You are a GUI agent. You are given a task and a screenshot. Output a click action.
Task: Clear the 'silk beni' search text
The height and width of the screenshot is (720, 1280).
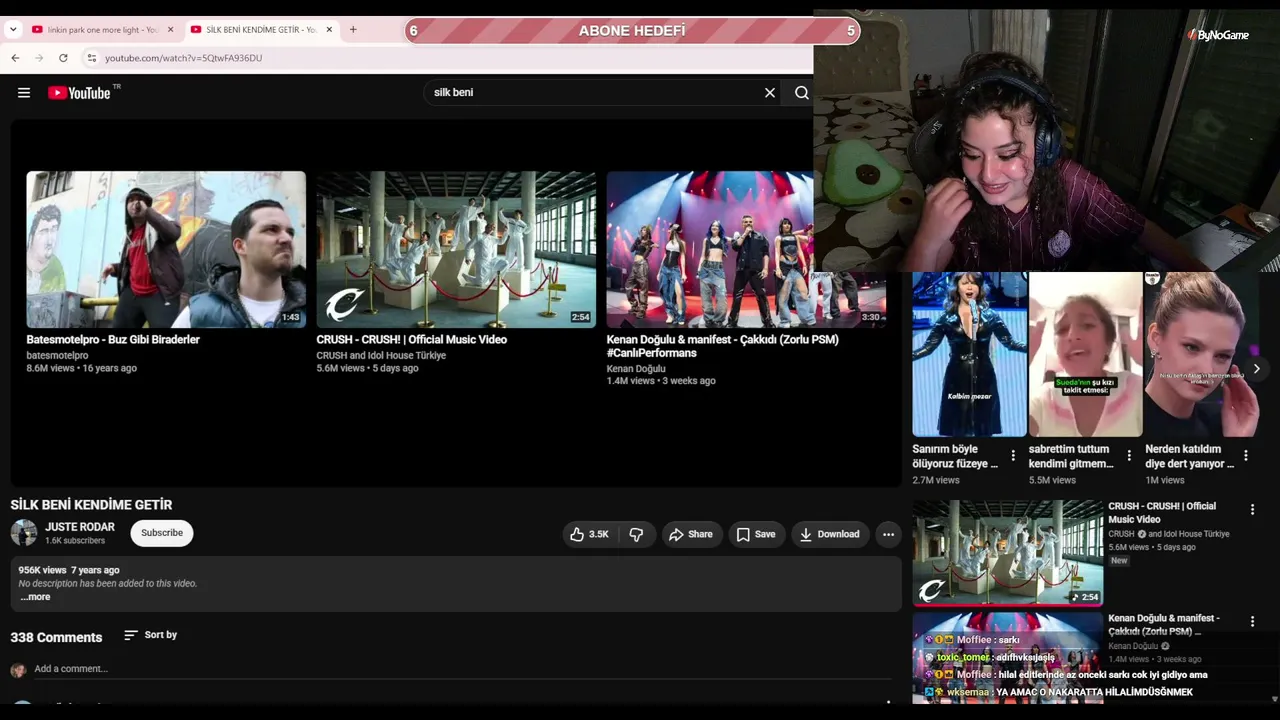pos(770,93)
